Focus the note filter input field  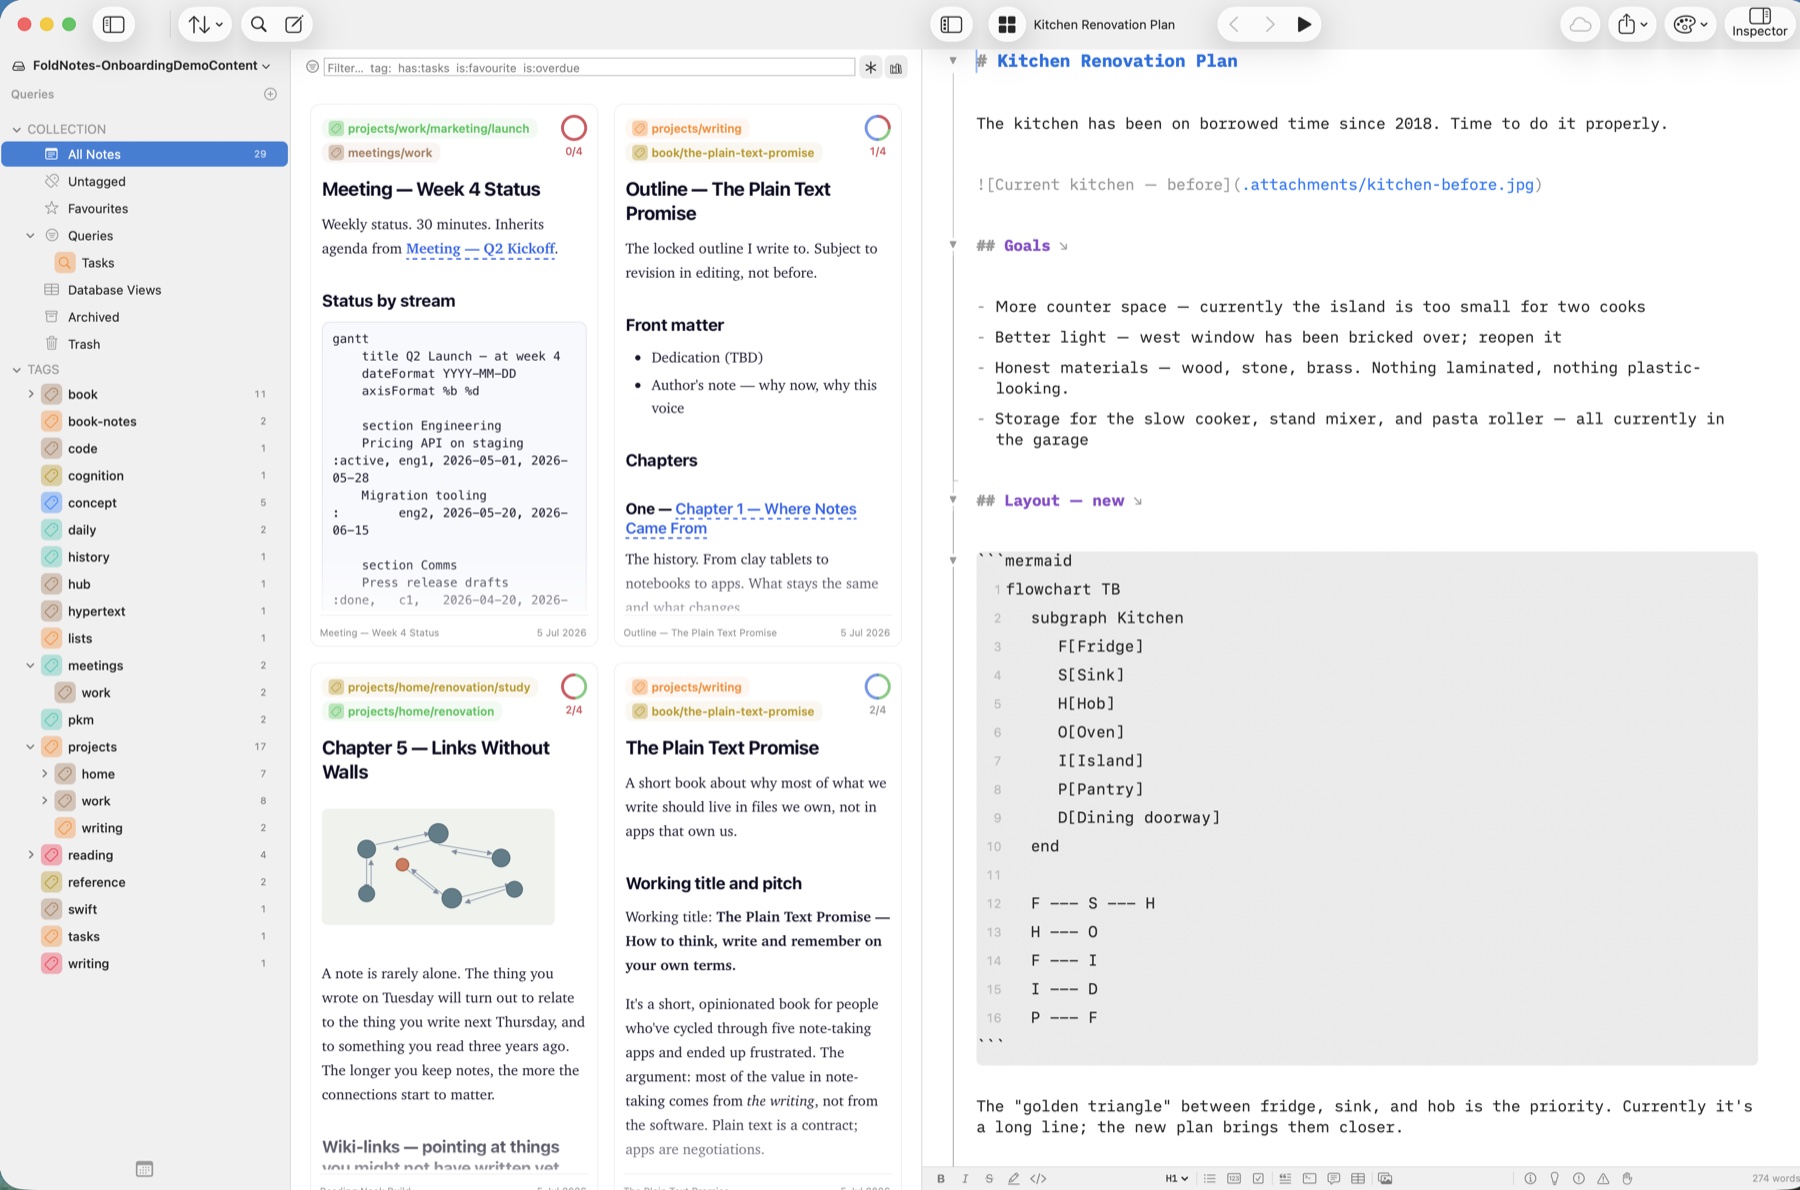pyautogui.click(x=589, y=67)
